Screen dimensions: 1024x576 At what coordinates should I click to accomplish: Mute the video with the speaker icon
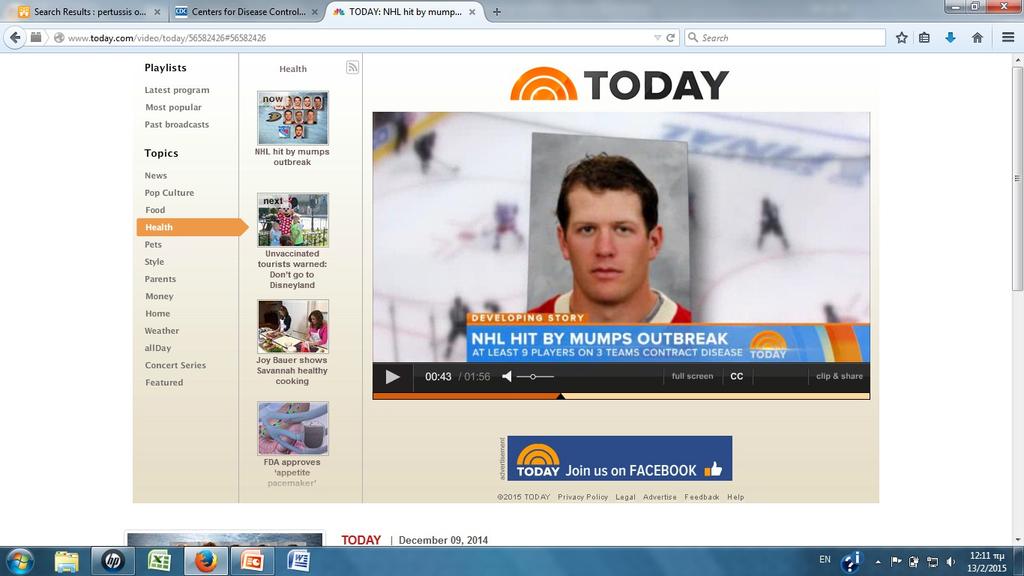[507, 376]
